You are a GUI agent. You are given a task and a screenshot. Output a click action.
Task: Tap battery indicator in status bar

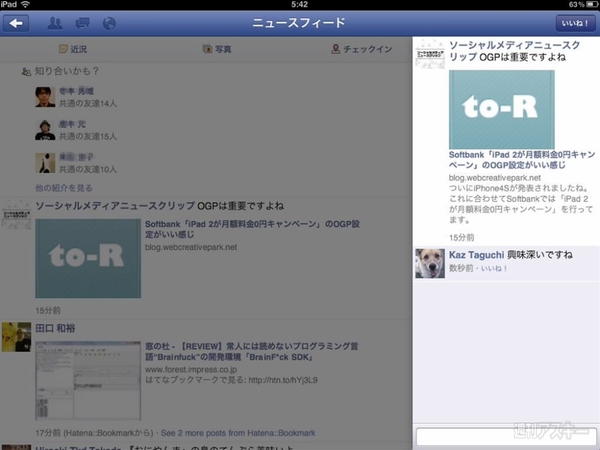[x=592, y=4]
